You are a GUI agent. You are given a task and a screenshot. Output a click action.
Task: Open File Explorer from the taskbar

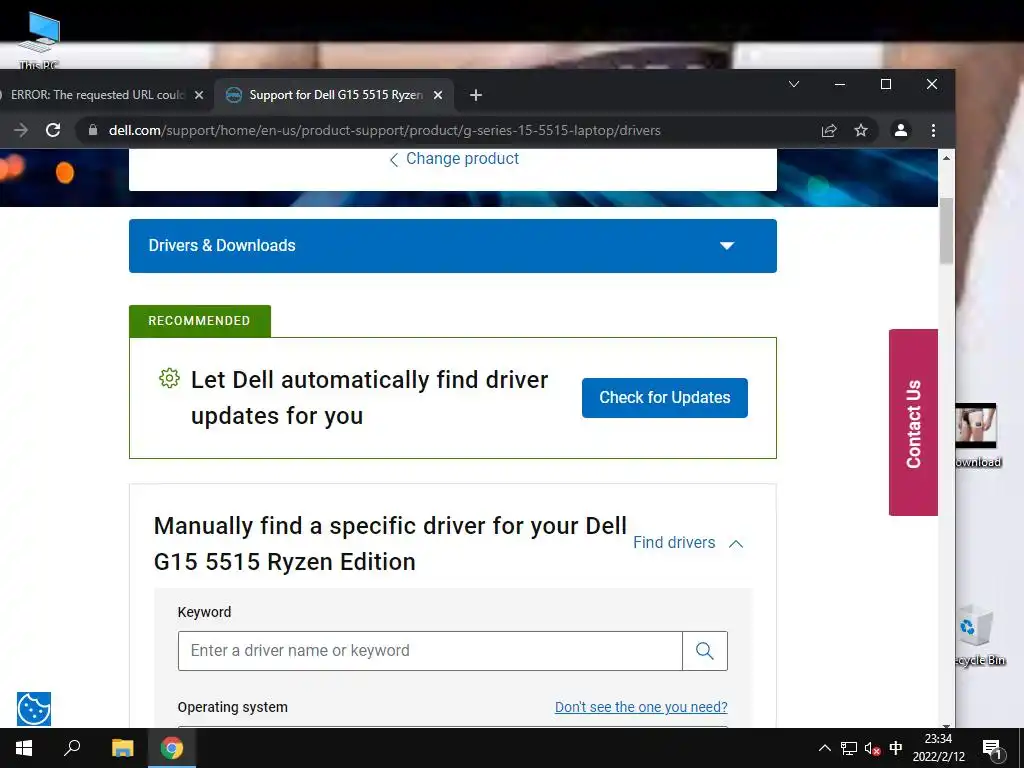coord(122,748)
